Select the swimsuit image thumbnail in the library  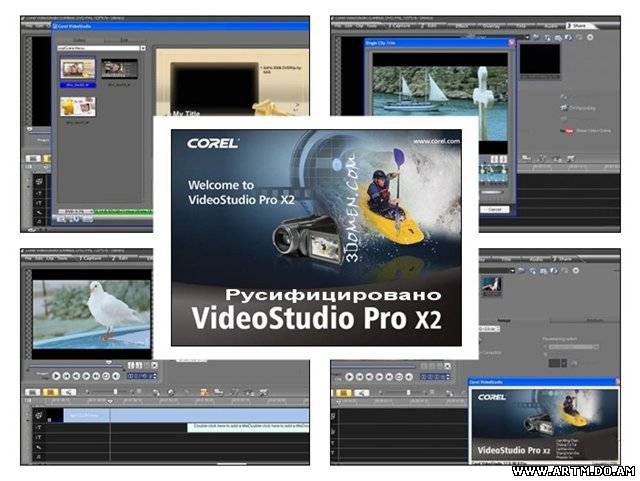click(x=491, y=285)
